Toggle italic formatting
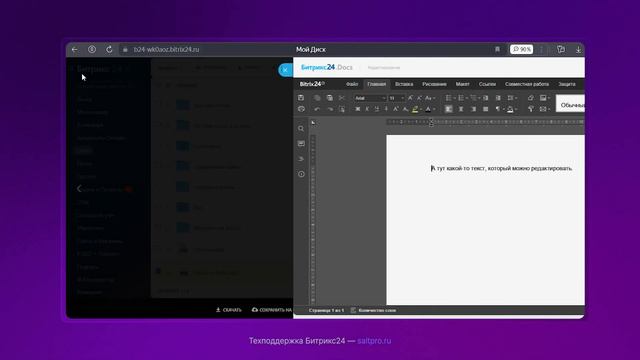This screenshot has height=360, width=640. pos(367,109)
